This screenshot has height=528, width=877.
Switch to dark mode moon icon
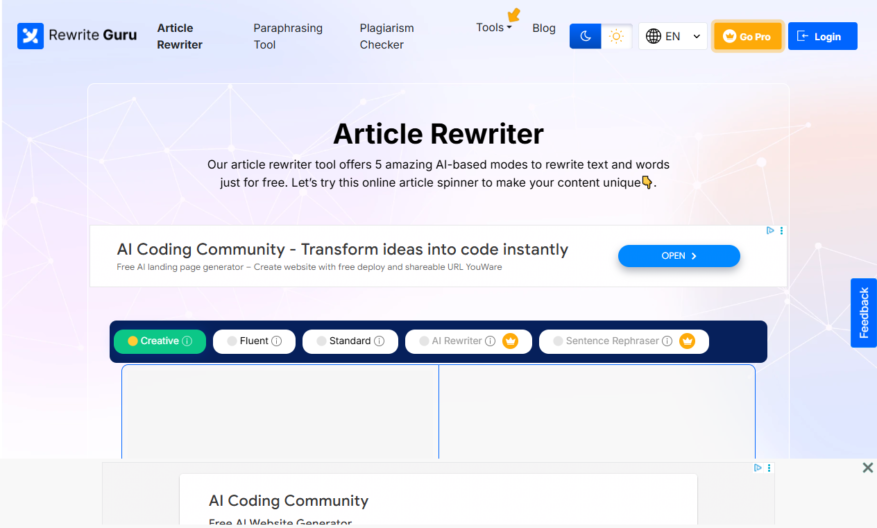pos(585,36)
